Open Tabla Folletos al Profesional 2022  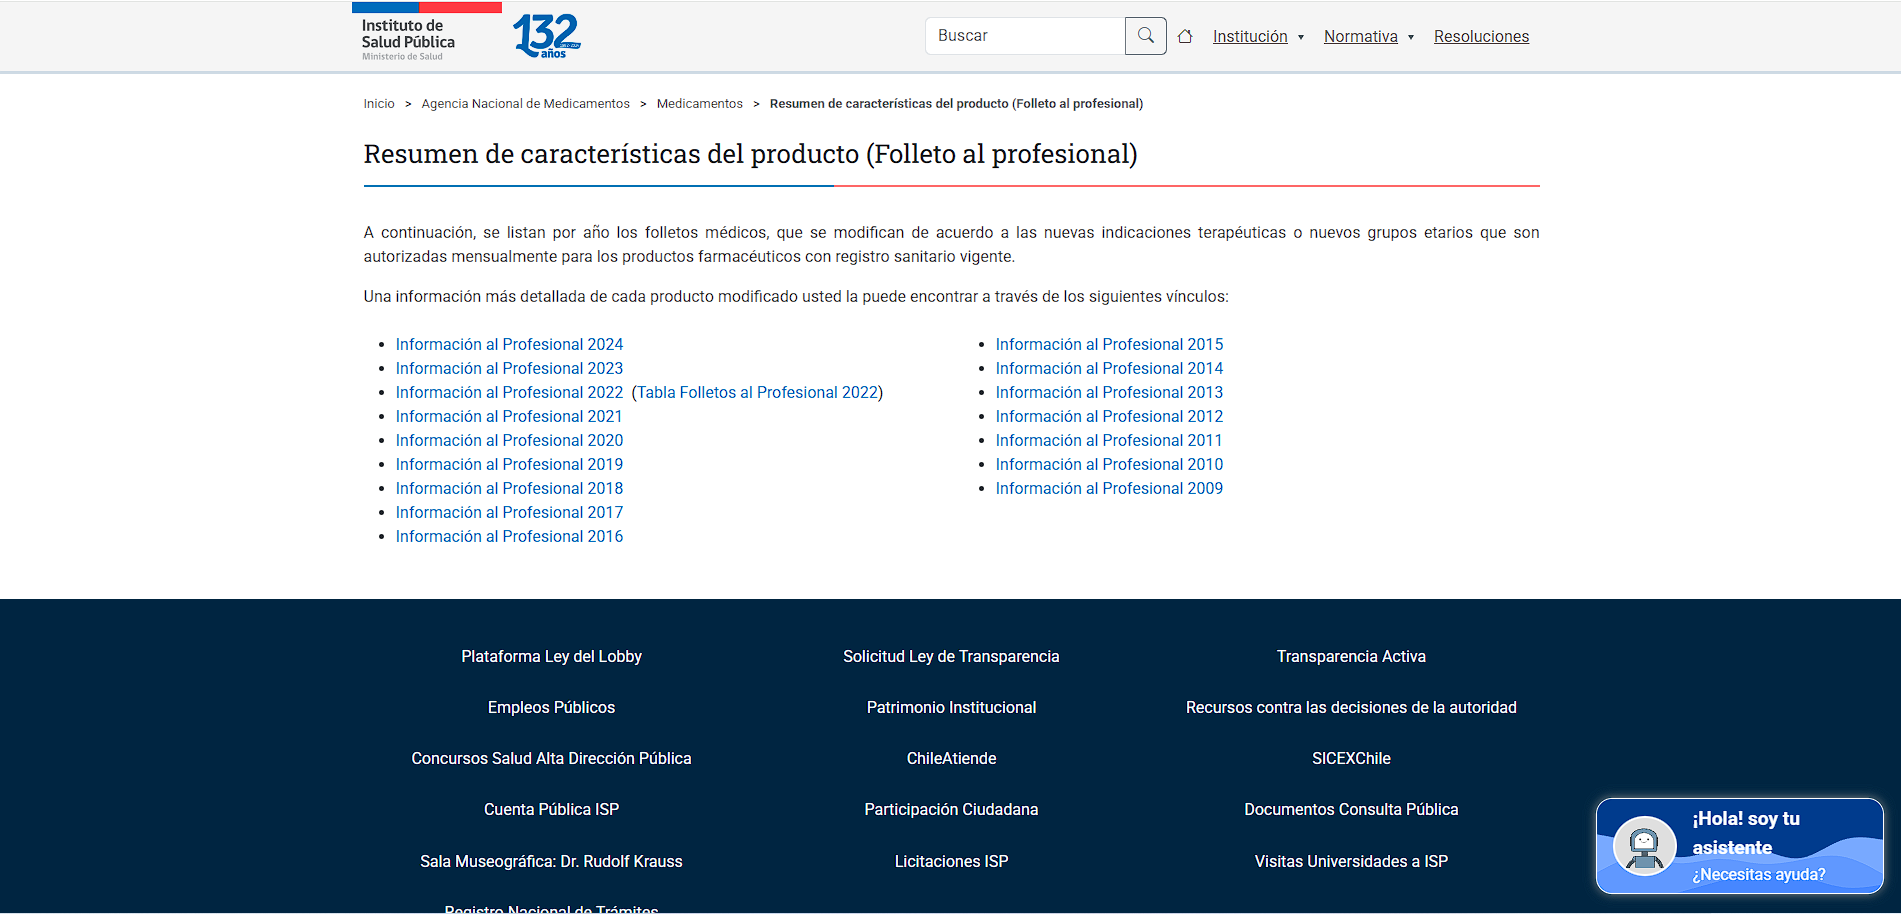click(x=757, y=392)
